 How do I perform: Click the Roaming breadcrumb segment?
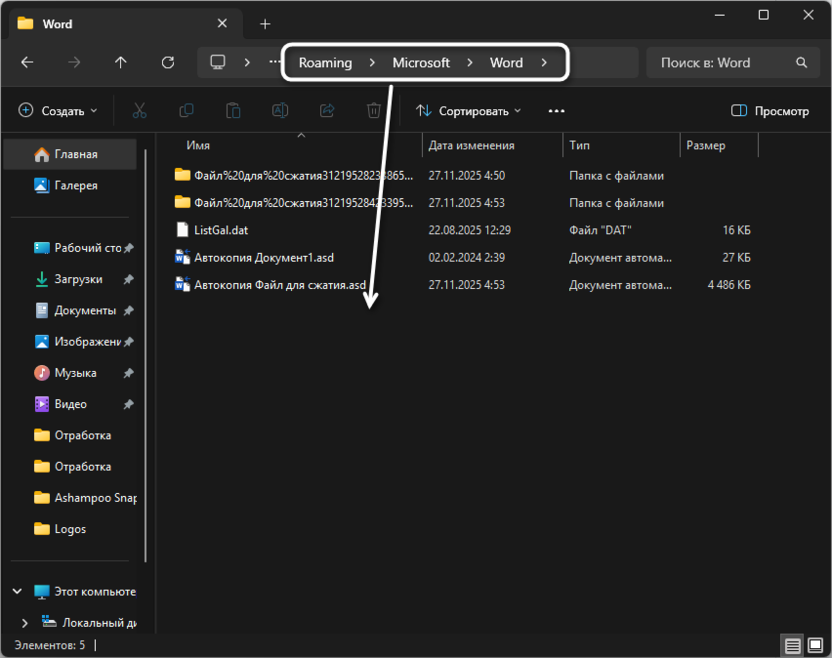pos(325,62)
